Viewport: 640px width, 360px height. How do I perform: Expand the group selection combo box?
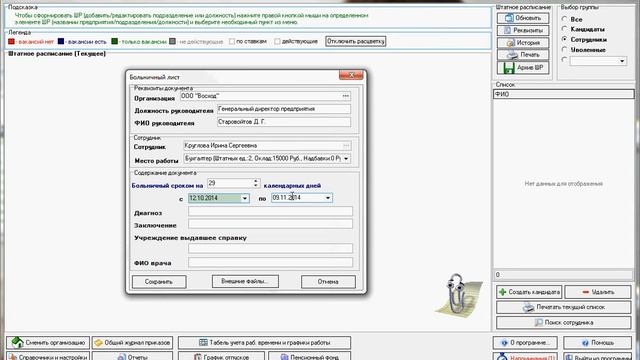(x=622, y=61)
